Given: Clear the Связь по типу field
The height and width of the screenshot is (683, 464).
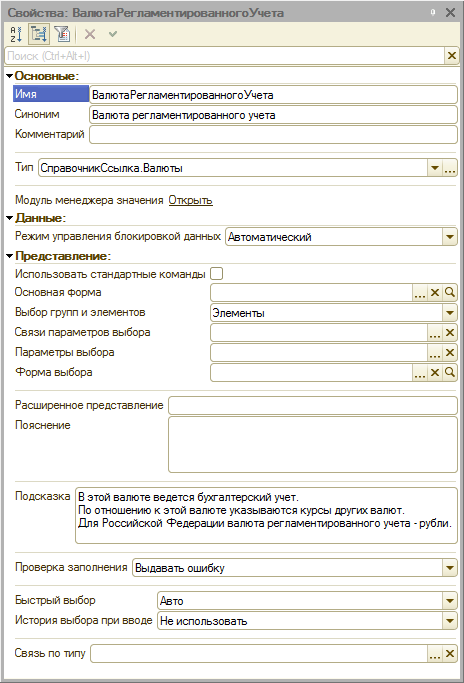Looking at the screenshot, I should point(450,654).
